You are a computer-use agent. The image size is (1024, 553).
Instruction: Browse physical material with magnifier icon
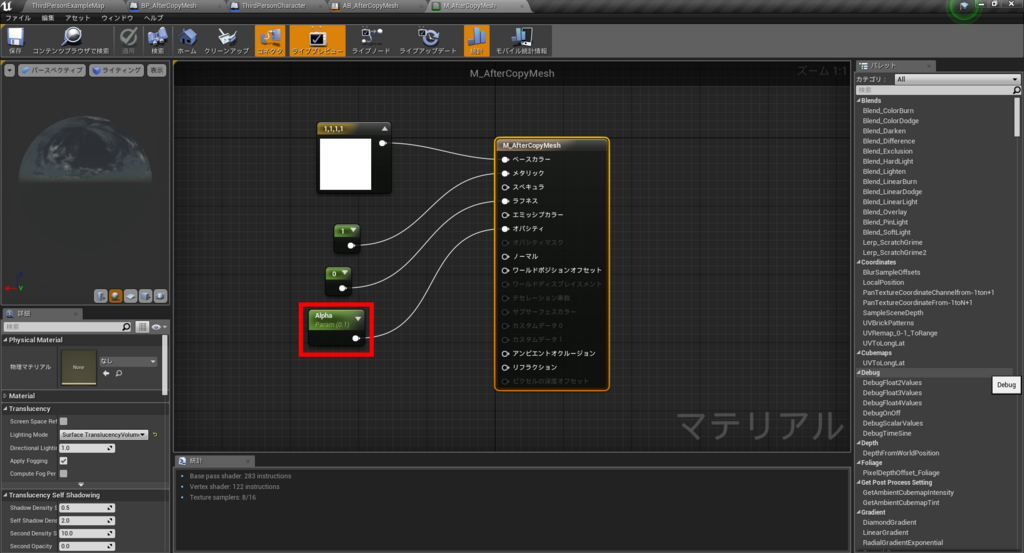pos(119,373)
